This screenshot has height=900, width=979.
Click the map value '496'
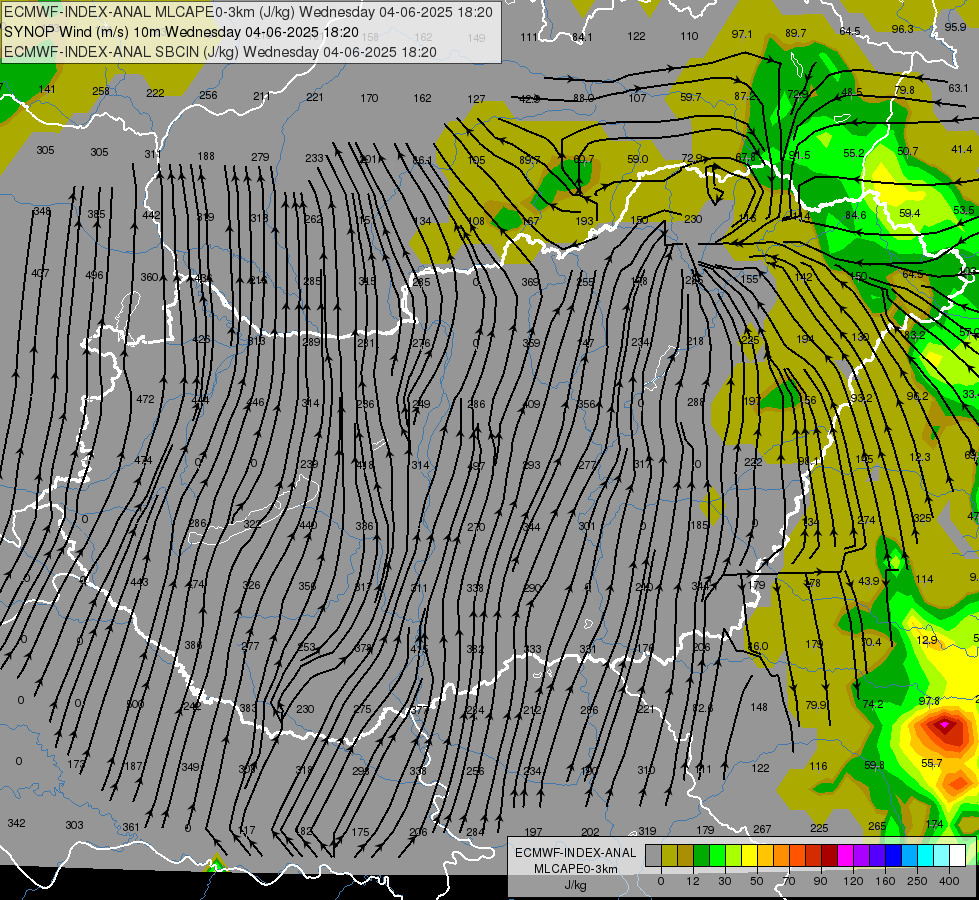(x=94, y=275)
